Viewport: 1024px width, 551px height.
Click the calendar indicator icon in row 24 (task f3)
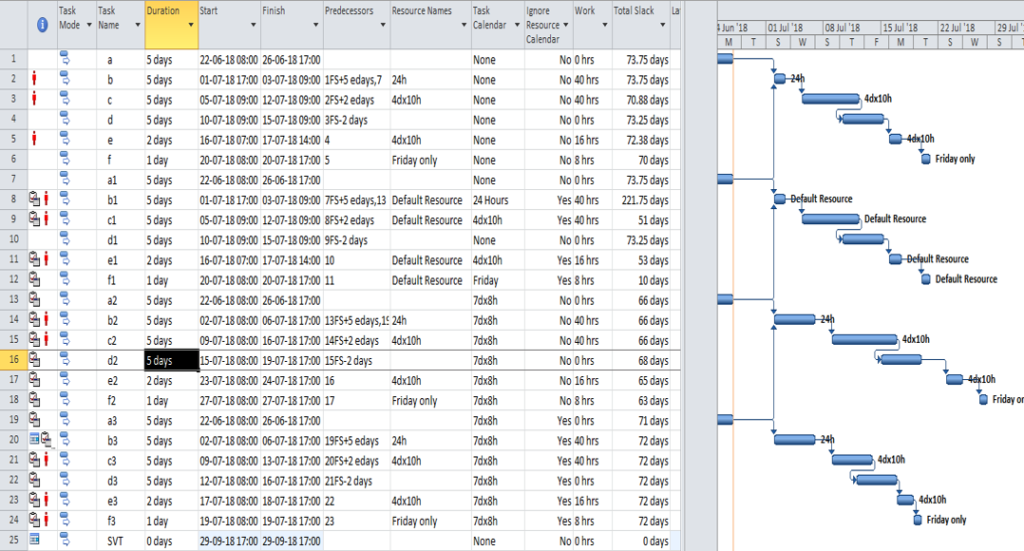coord(35,520)
